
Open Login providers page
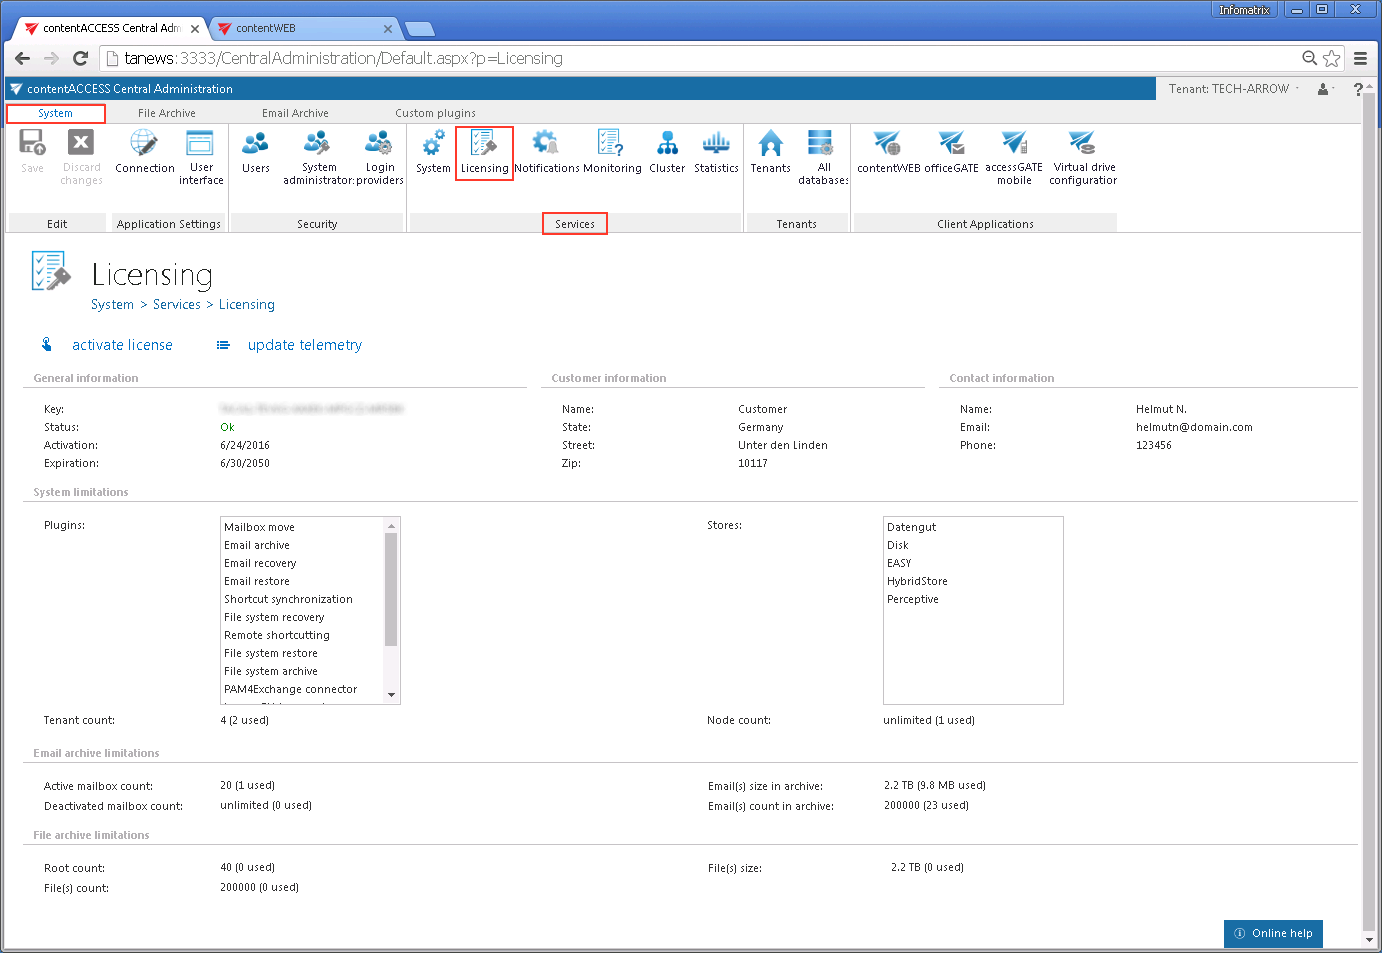pyautogui.click(x=380, y=157)
